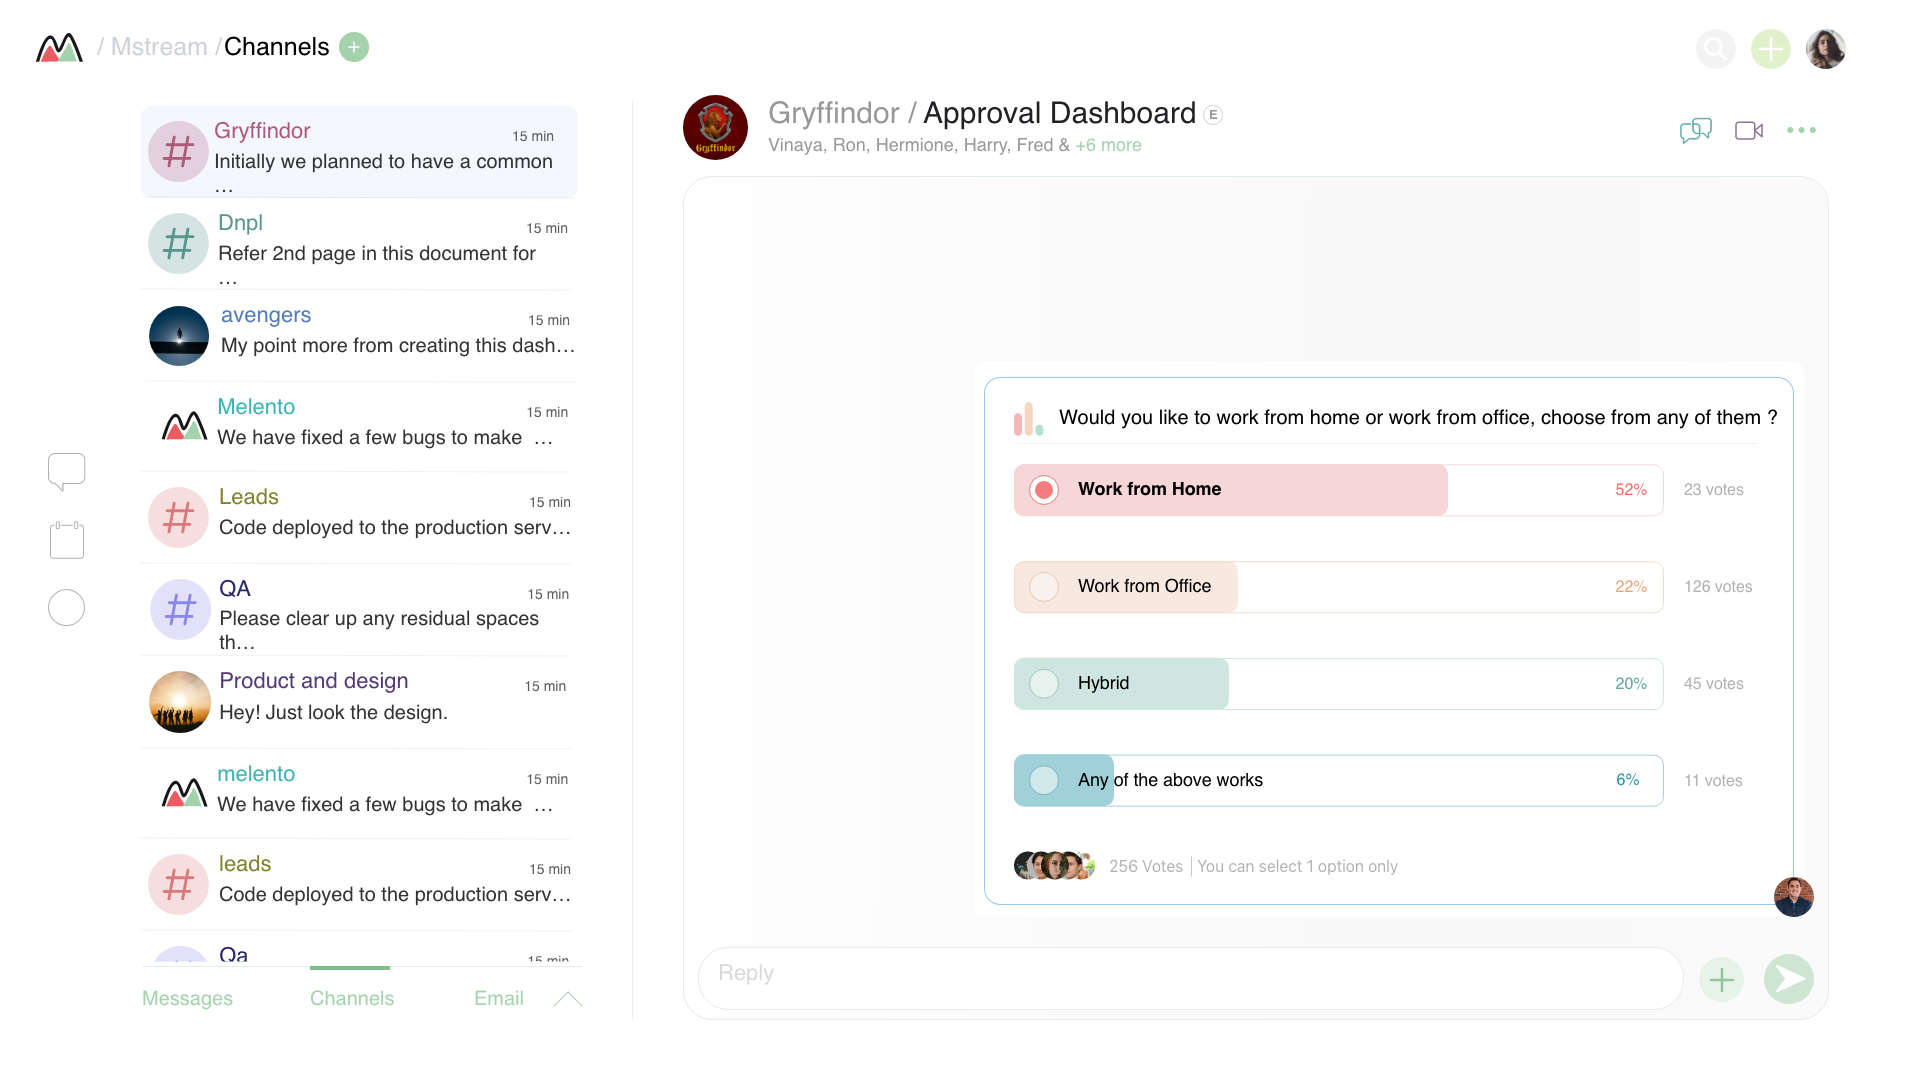Select Any of the above works radio

pyautogui.click(x=1044, y=781)
